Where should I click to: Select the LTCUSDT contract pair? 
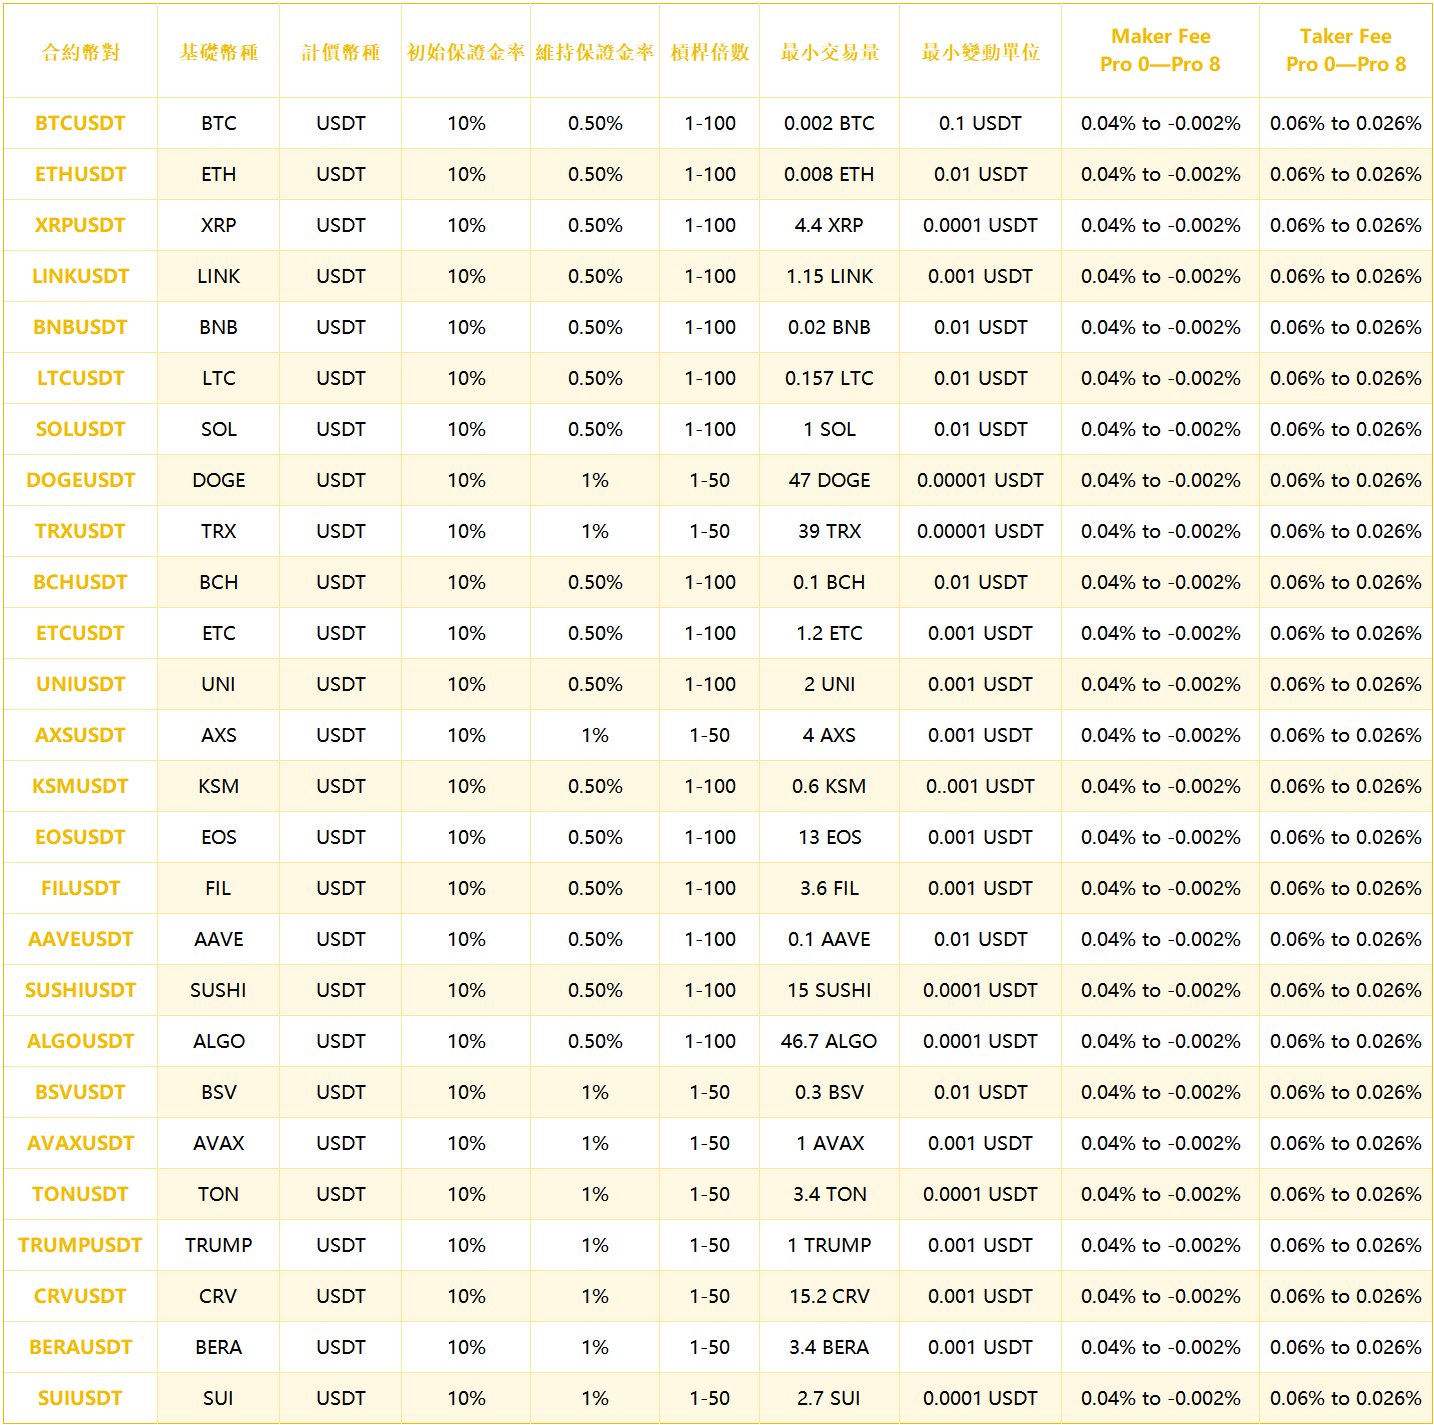click(x=80, y=378)
